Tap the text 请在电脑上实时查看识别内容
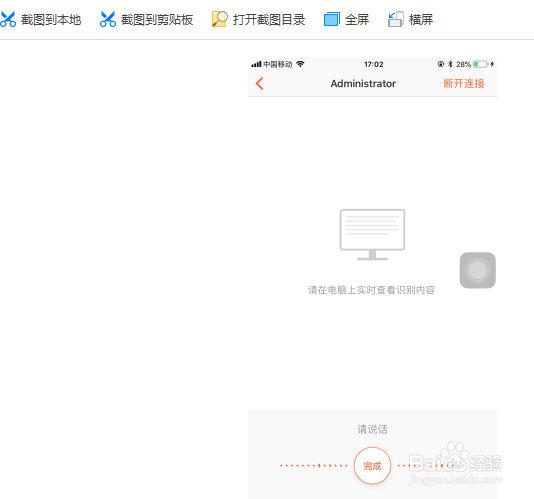This screenshot has height=499, width=534. [x=372, y=290]
